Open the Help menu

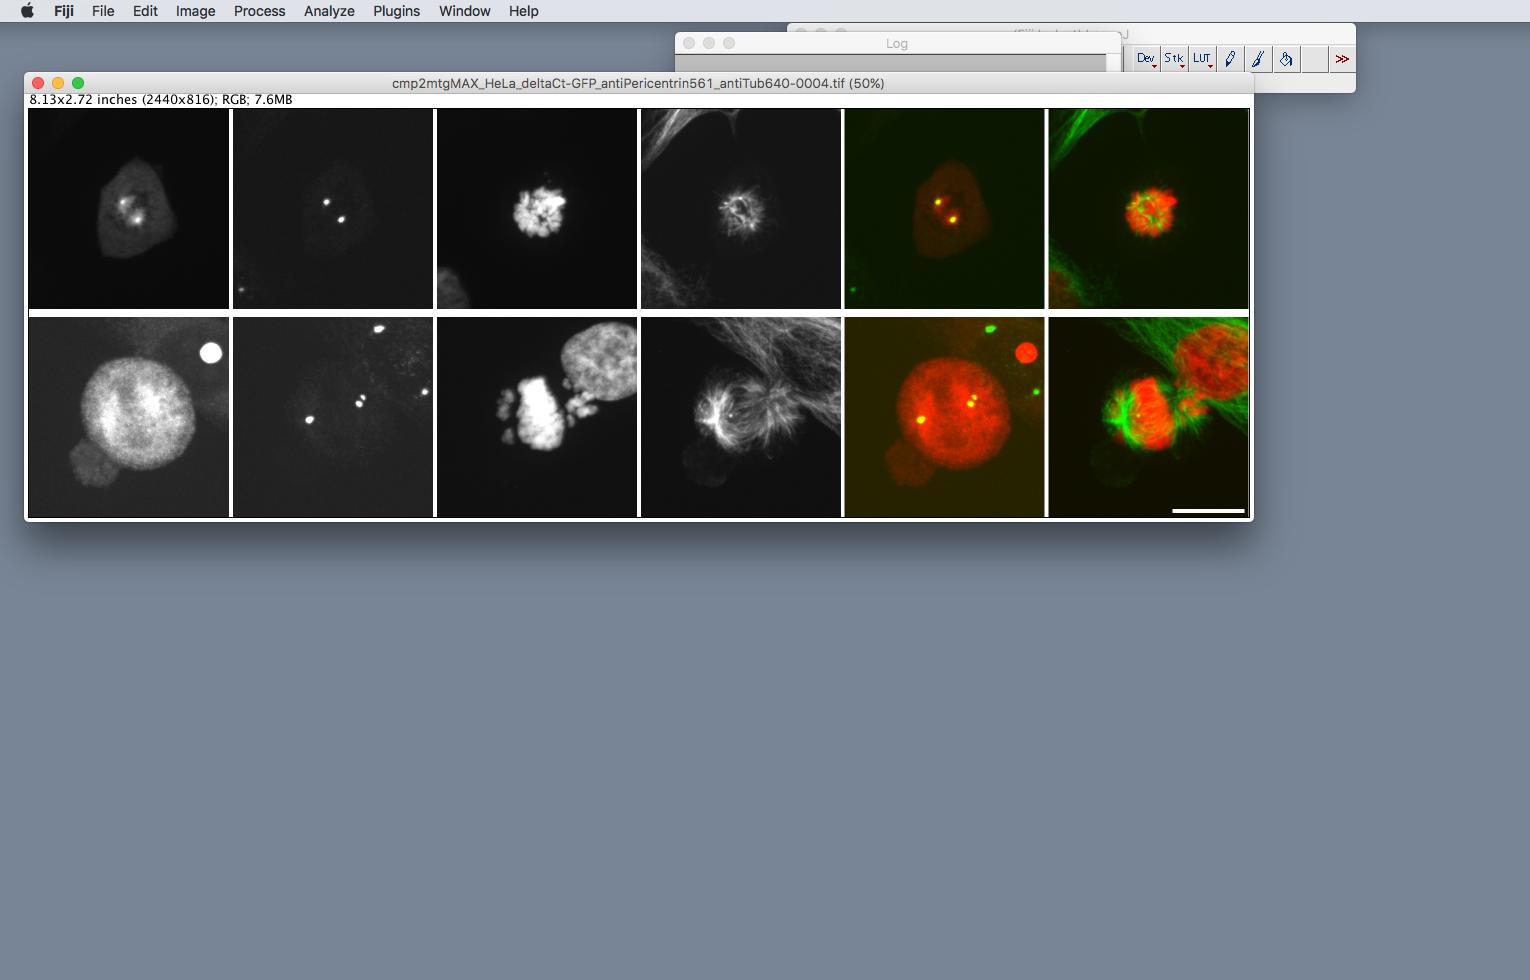(524, 11)
